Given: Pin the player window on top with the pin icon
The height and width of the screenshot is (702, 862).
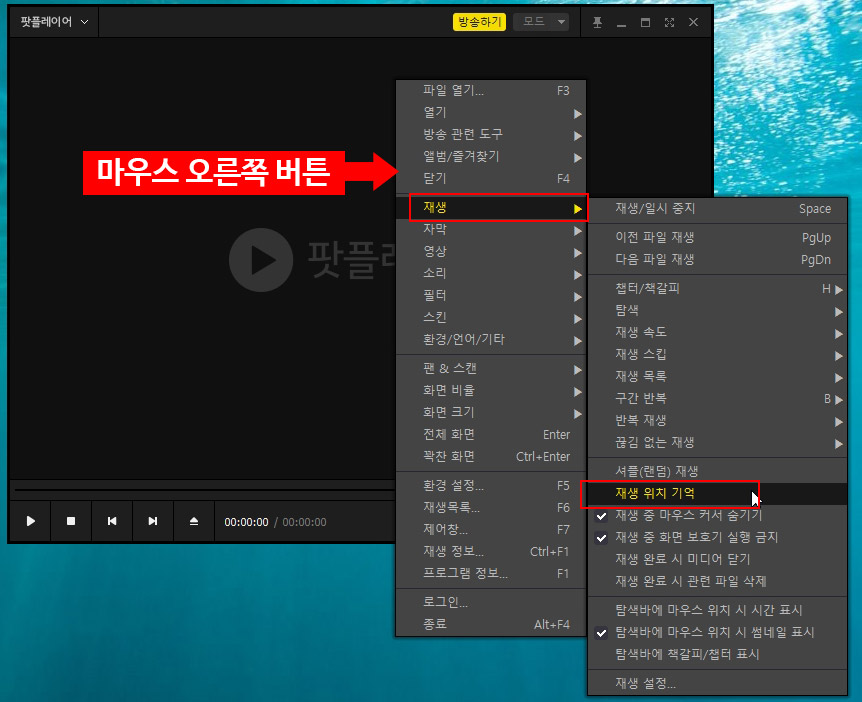Looking at the screenshot, I should point(598,23).
